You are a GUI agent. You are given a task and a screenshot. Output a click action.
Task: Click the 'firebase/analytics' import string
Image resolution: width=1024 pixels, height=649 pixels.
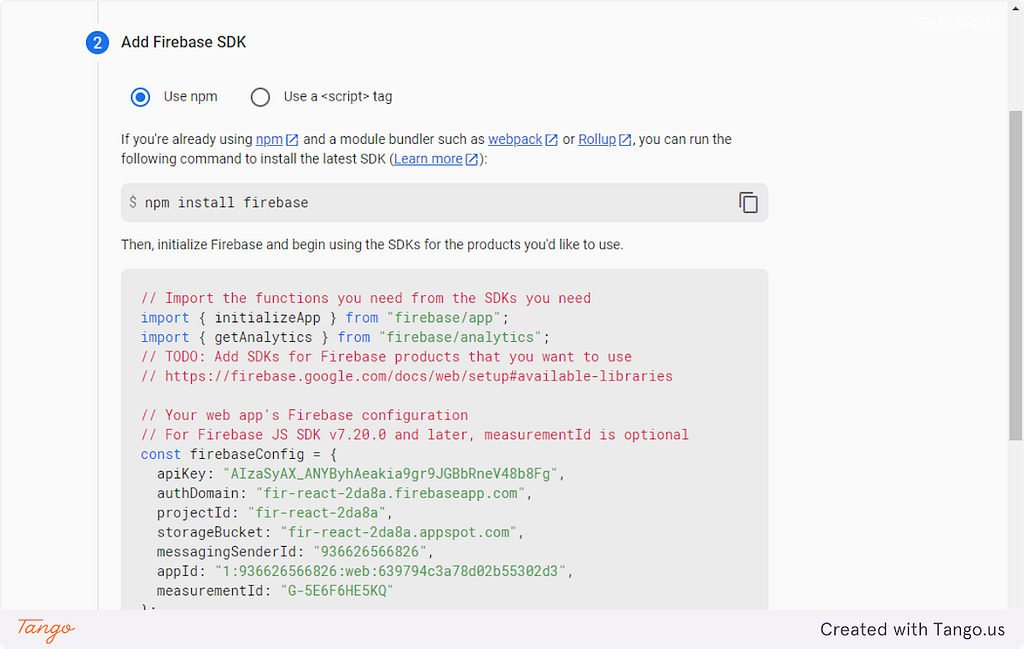pyautogui.click(x=460, y=338)
